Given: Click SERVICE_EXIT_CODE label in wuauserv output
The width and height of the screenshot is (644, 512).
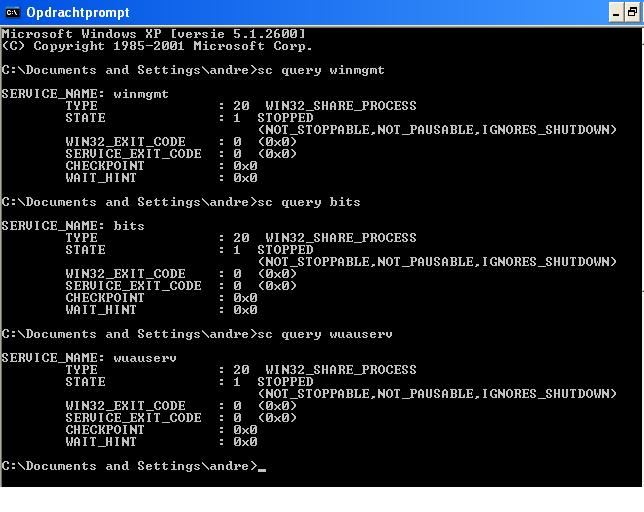Looking at the screenshot, I should click(133, 418).
